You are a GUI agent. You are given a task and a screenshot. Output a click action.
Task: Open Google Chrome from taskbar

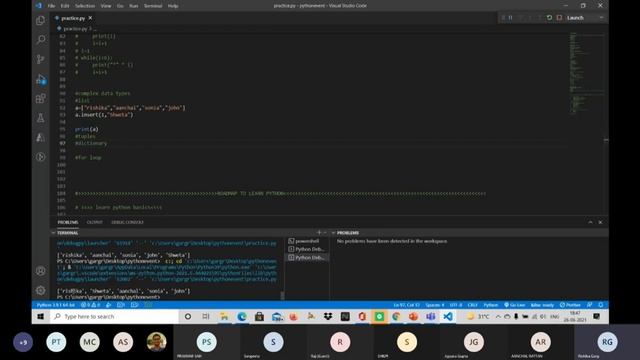[x=396, y=316]
